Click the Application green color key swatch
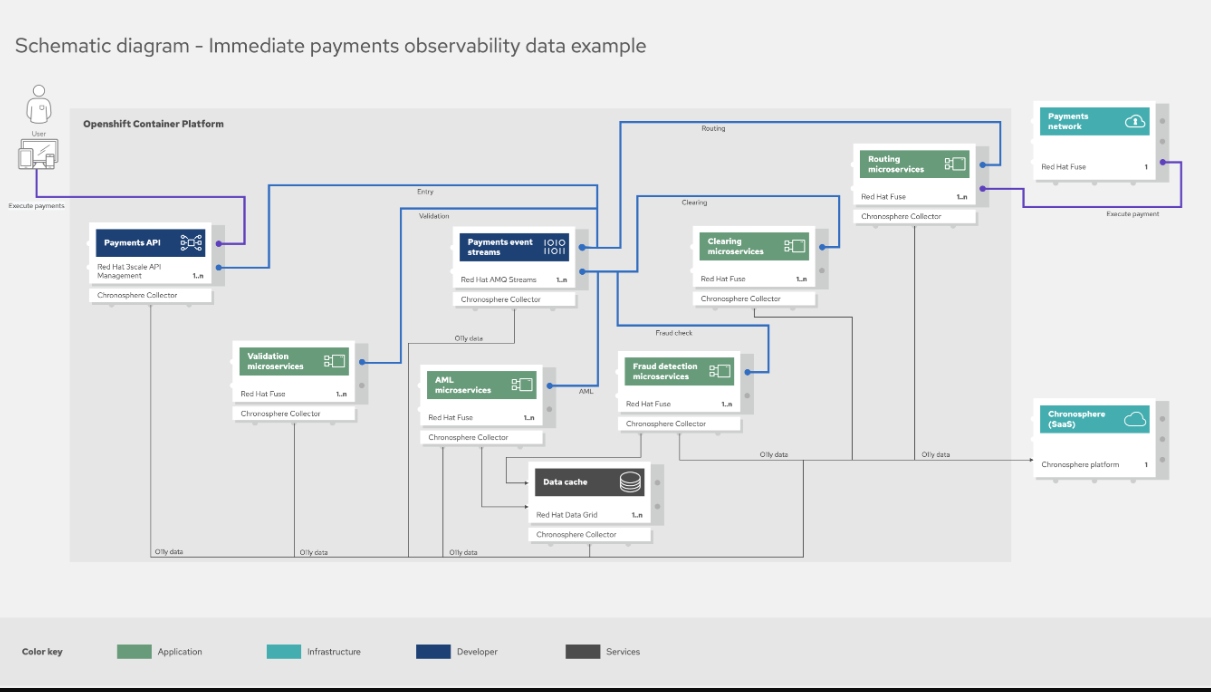 [134, 651]
